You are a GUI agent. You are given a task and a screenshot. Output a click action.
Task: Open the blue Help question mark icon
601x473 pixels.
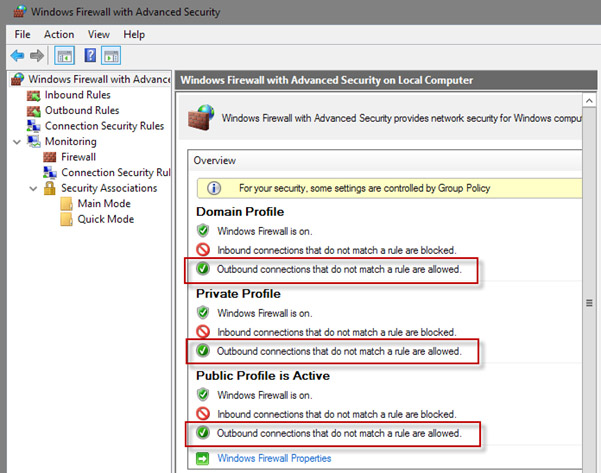90,56
